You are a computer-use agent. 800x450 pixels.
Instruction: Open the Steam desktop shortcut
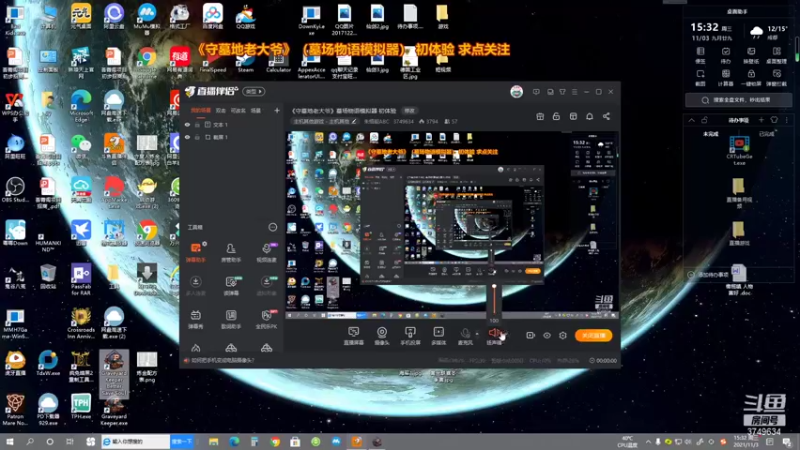[x=245, y=62]
